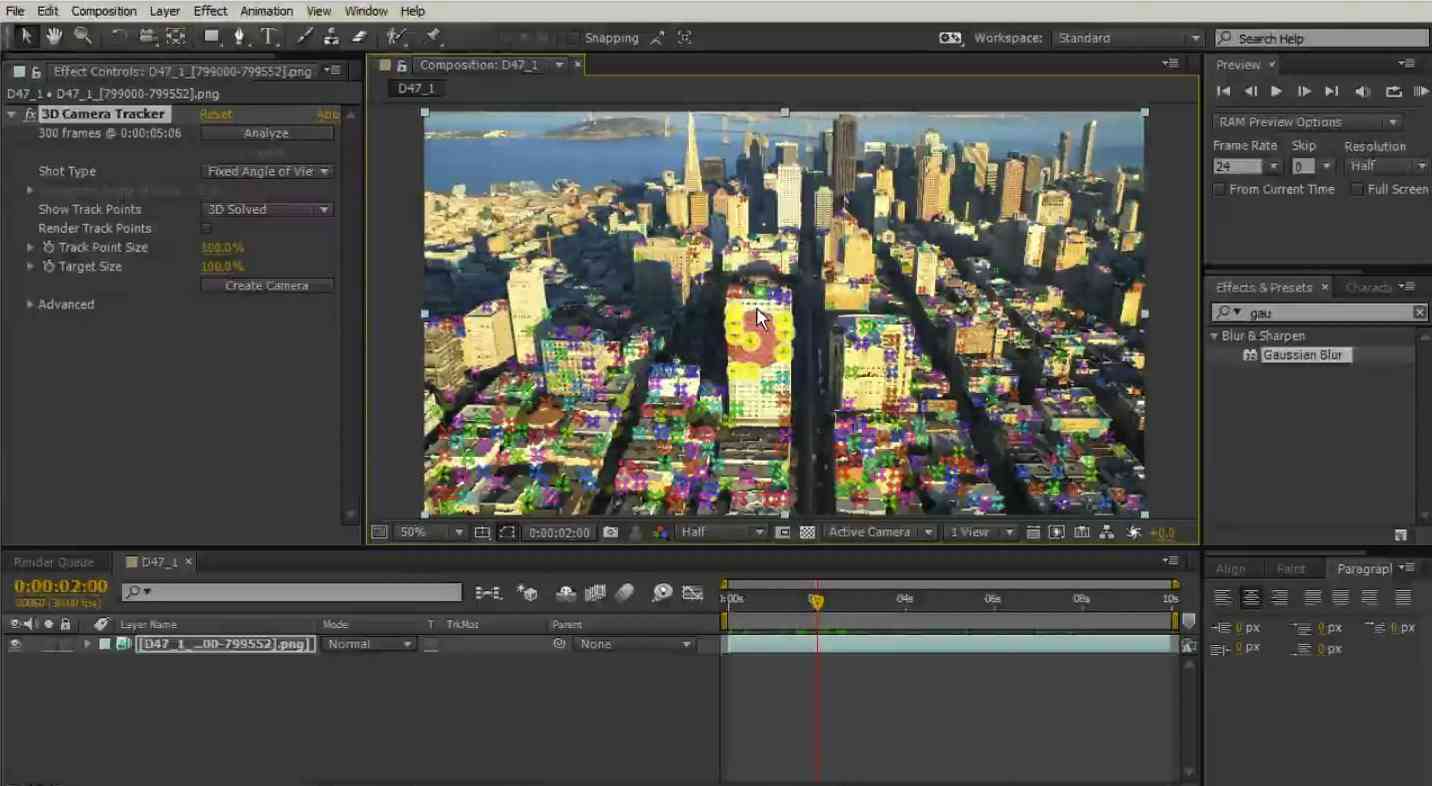Click the Analyze button
The height and width of the screenshot is (786, 1432).
coord(267,133)
